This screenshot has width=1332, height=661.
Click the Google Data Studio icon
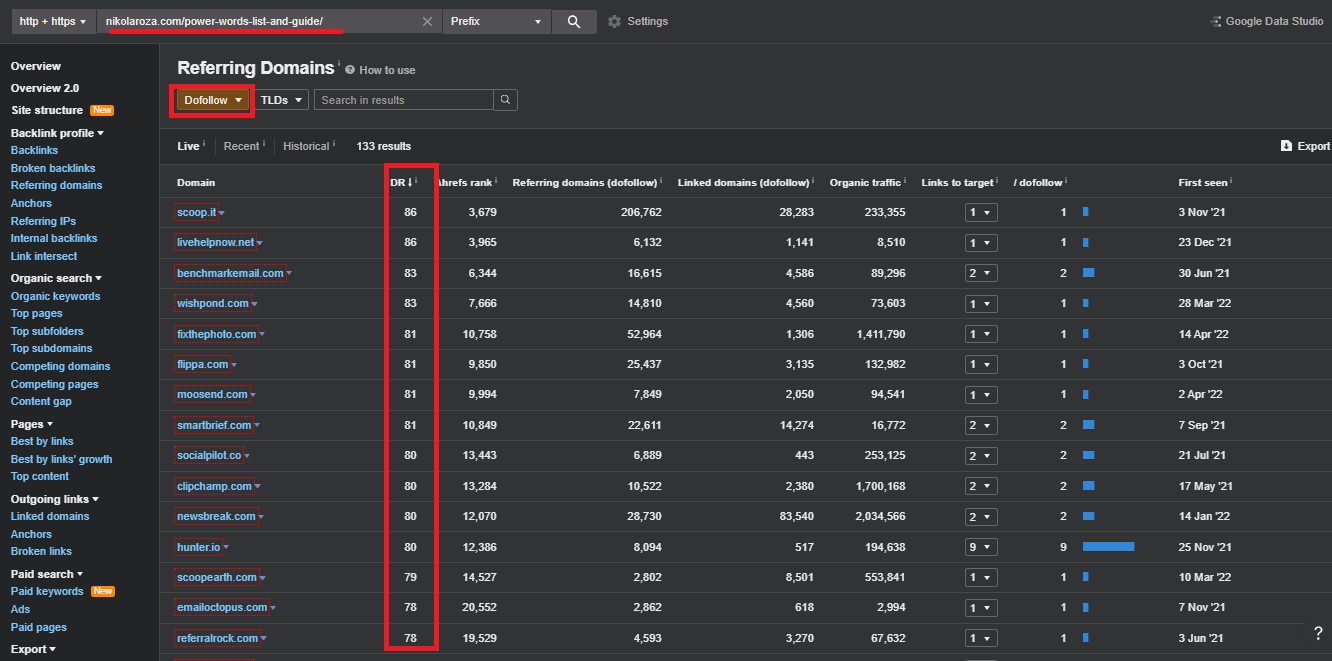coord(1215,22)
